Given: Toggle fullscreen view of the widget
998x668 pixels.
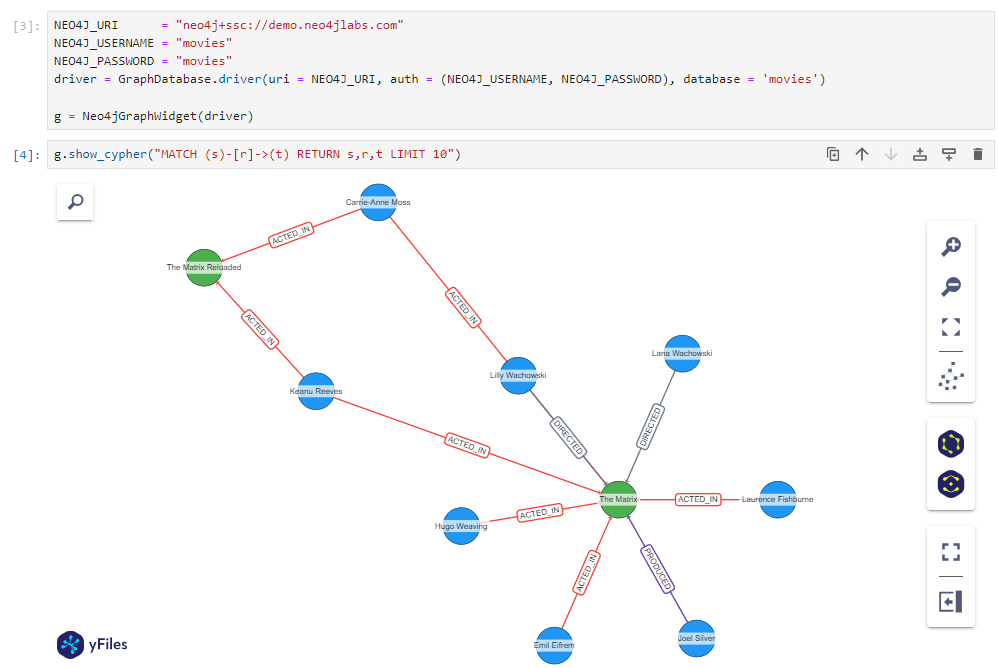Looking at the screenshot, I should pos(951,550).
